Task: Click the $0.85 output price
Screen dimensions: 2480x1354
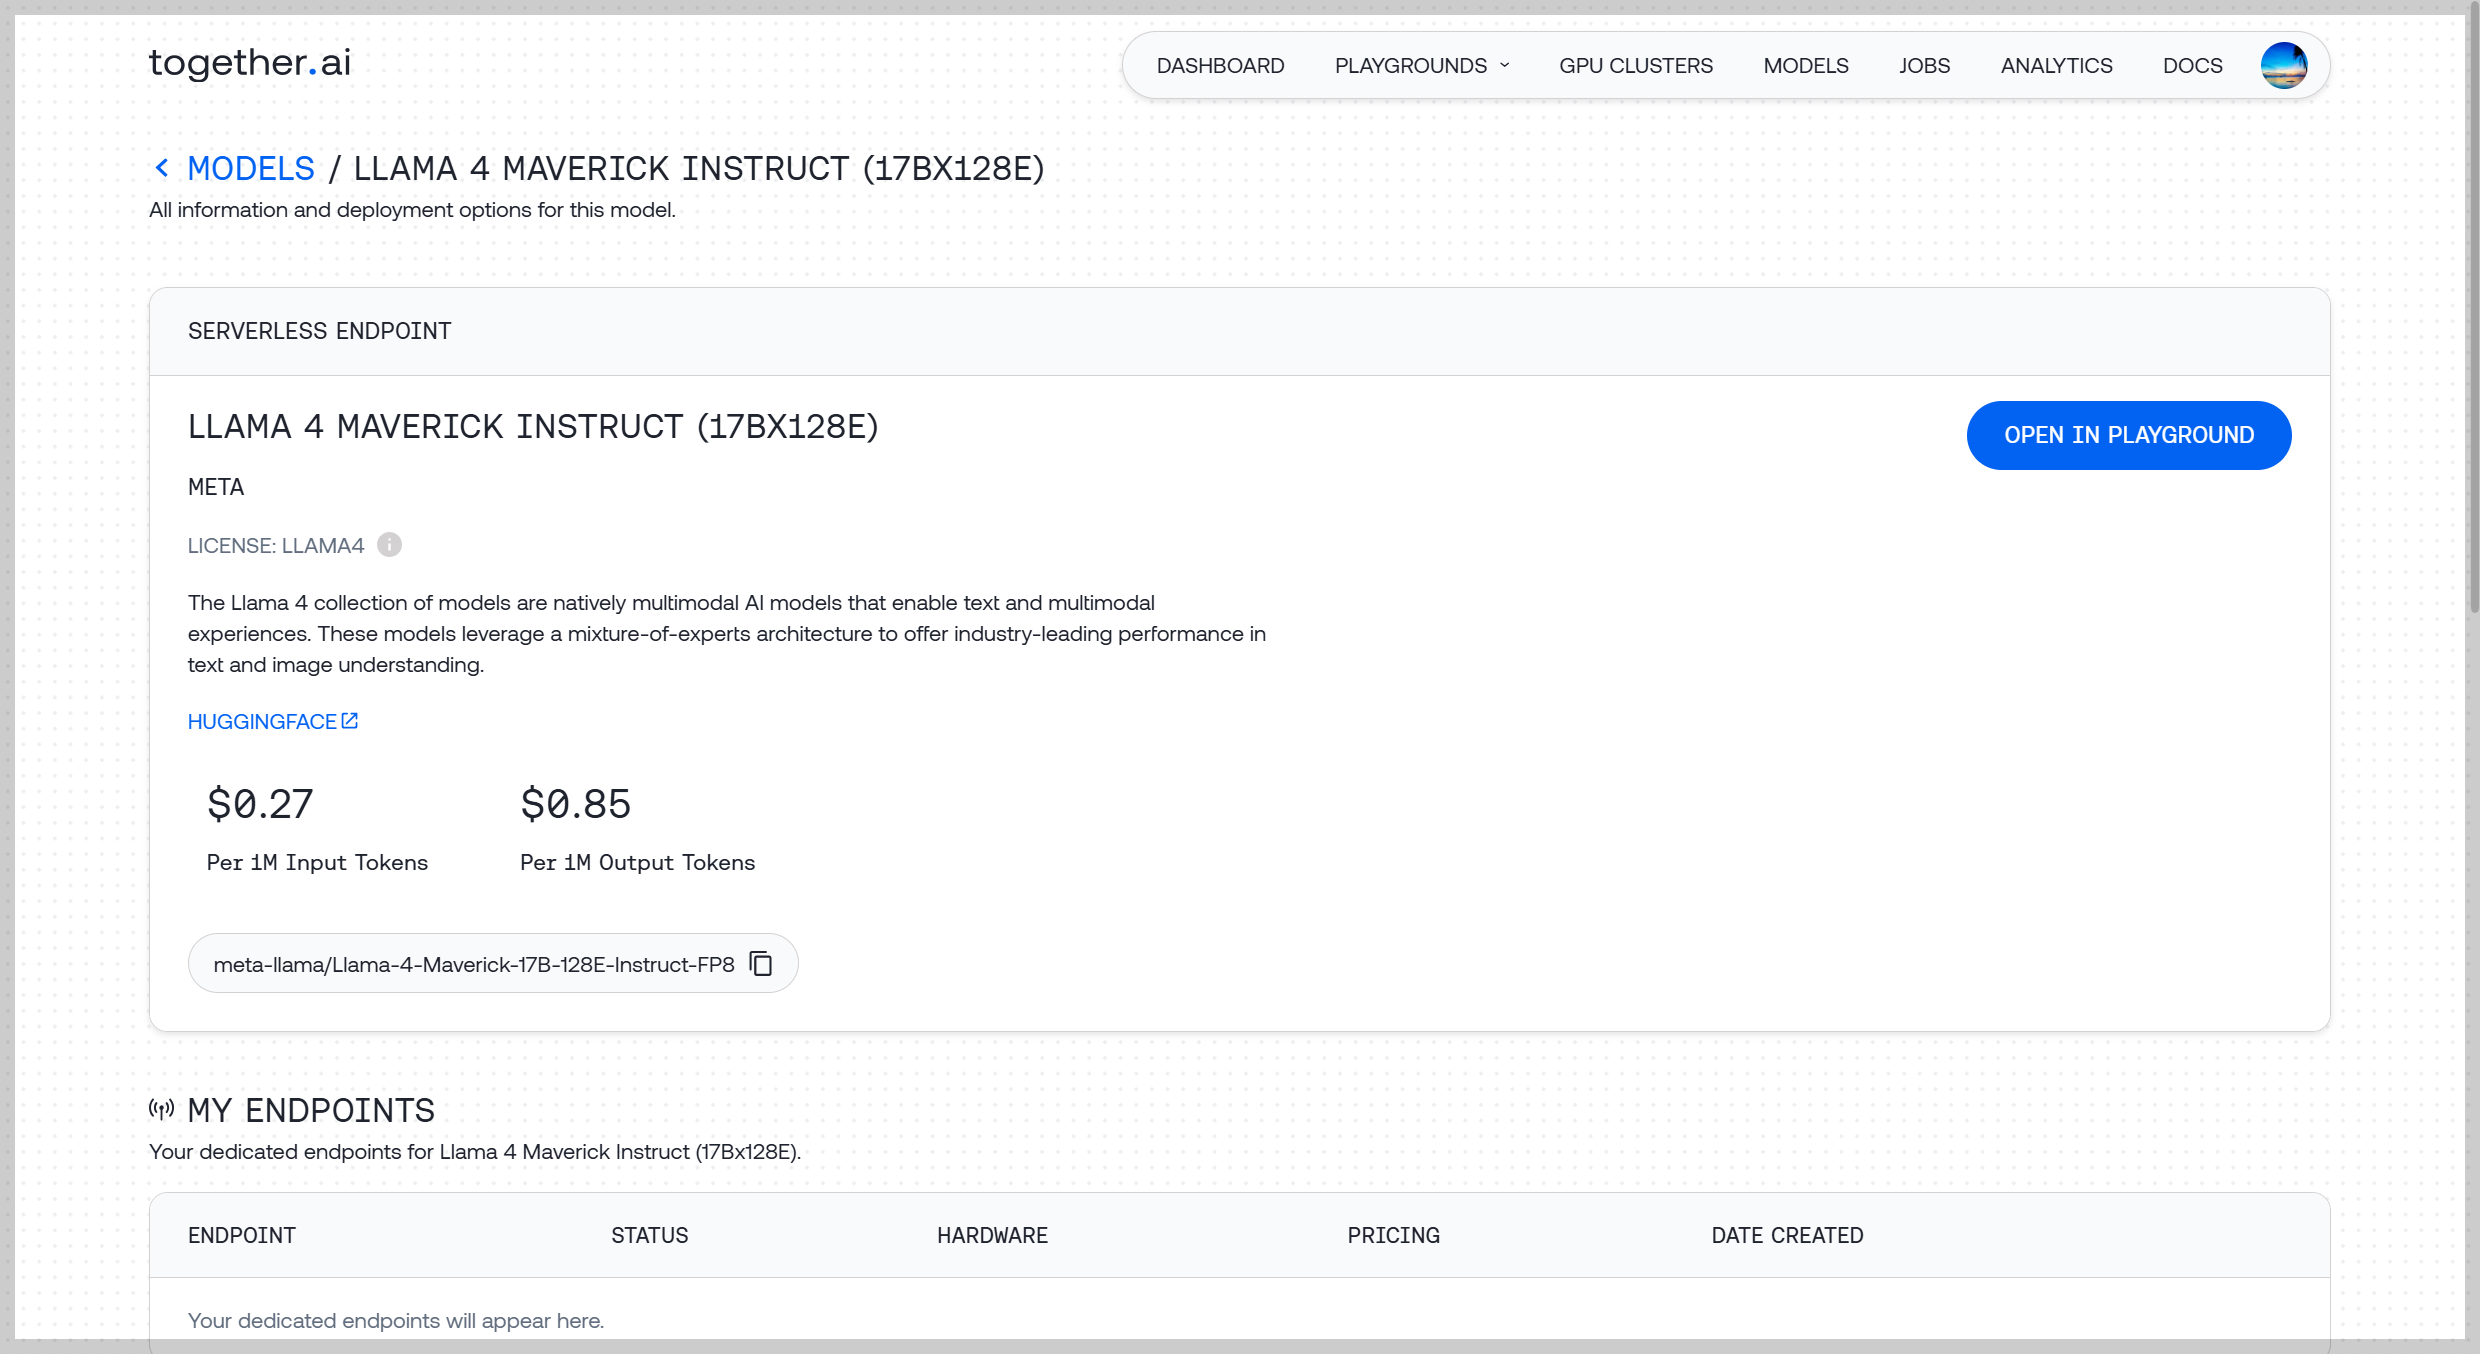Action: coord(576,804)
